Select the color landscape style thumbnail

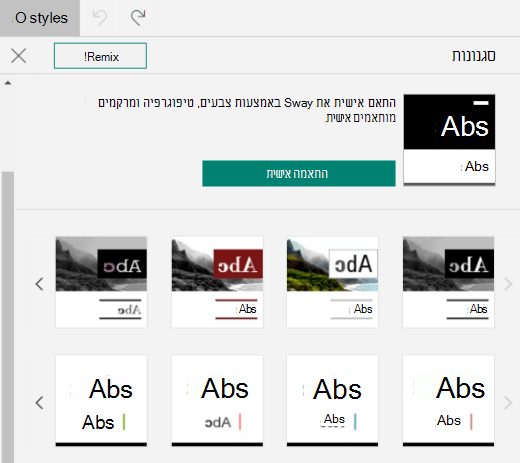coord(332,282)
